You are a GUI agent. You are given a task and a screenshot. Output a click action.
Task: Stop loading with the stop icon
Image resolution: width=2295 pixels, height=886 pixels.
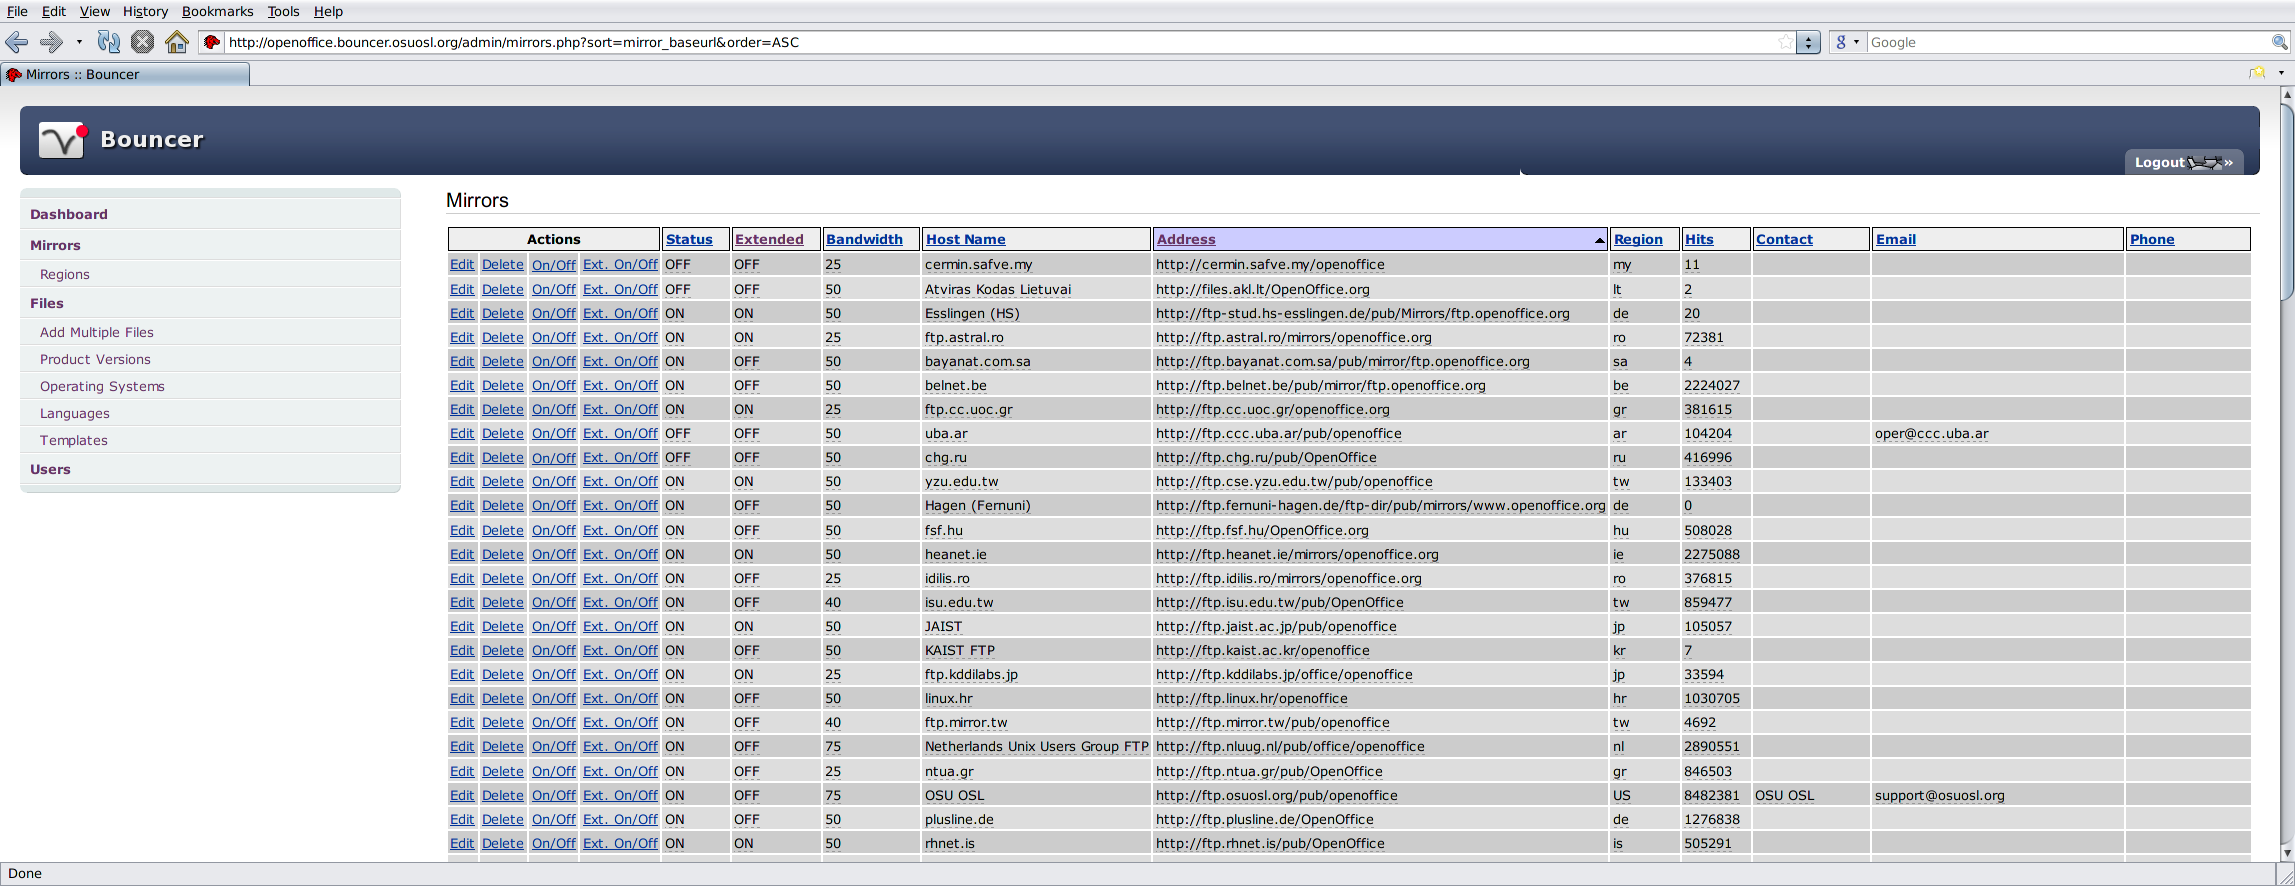coord(143,42)
